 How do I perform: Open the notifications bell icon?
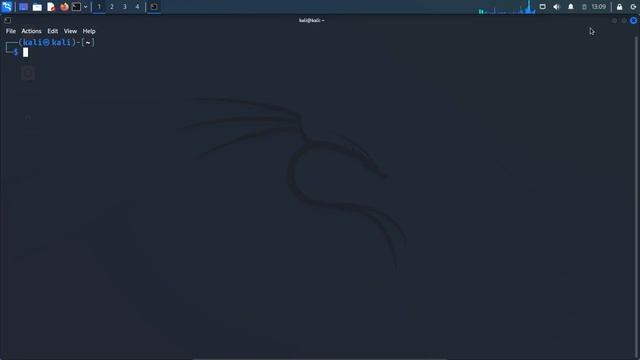(571, 7)
